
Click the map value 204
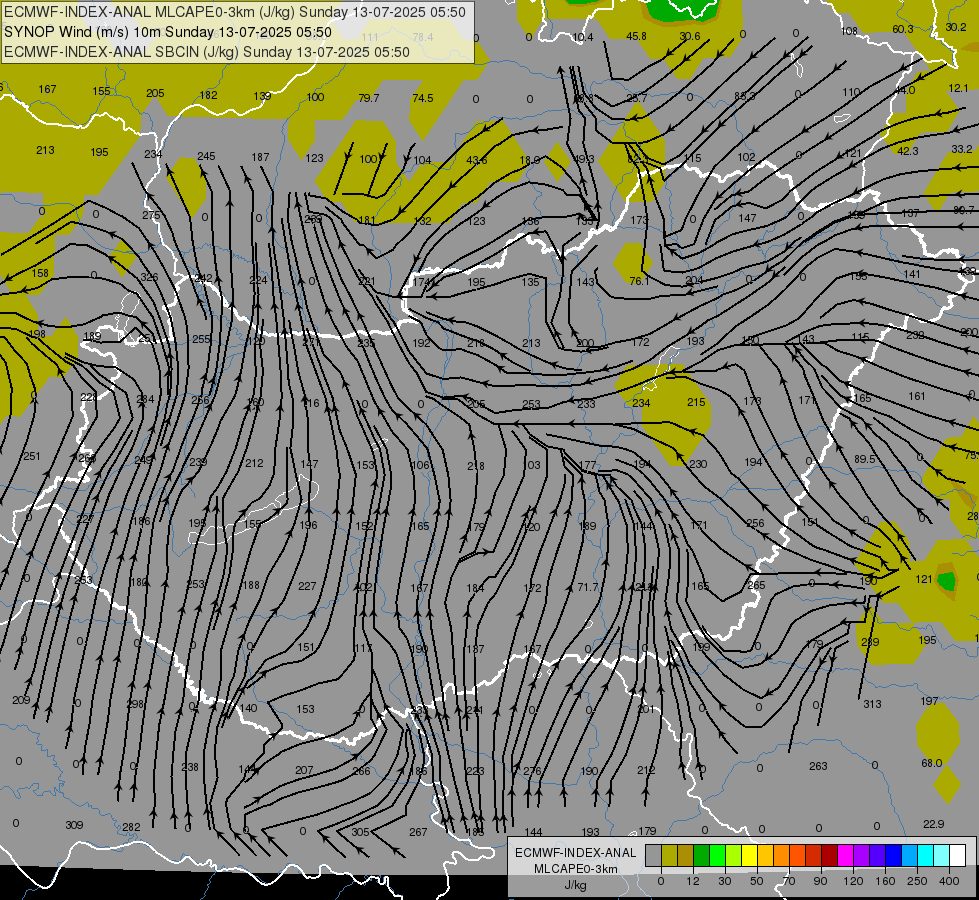694,280
